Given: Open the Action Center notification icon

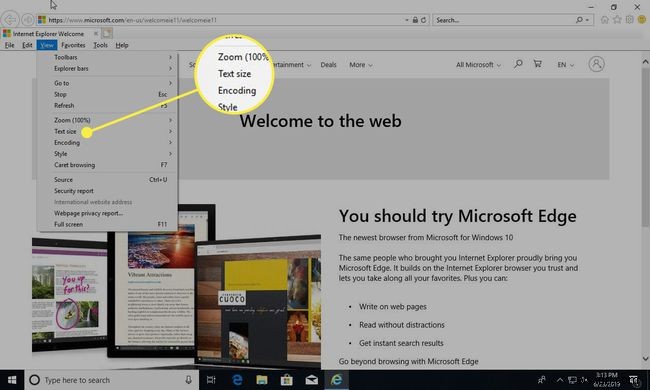Looking at the screenshot, I should pyautogui.click(x=634, y=380).
